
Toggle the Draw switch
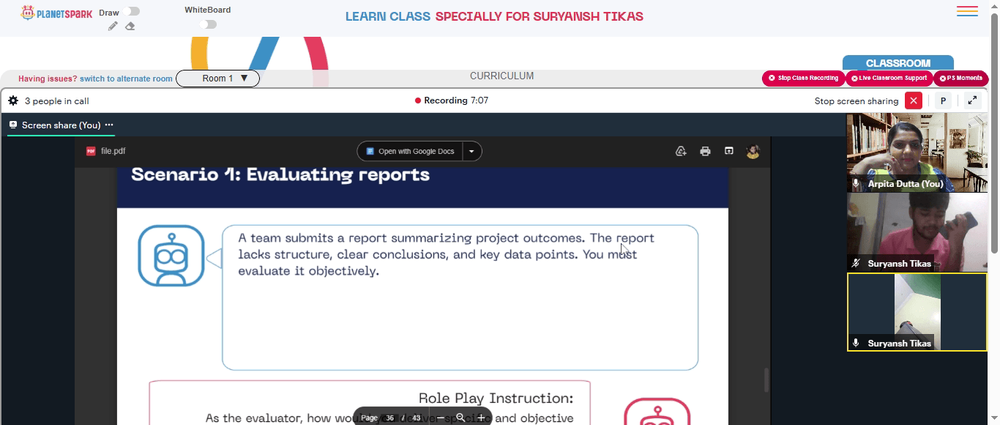pyautogui.click(x=133, y=11)
